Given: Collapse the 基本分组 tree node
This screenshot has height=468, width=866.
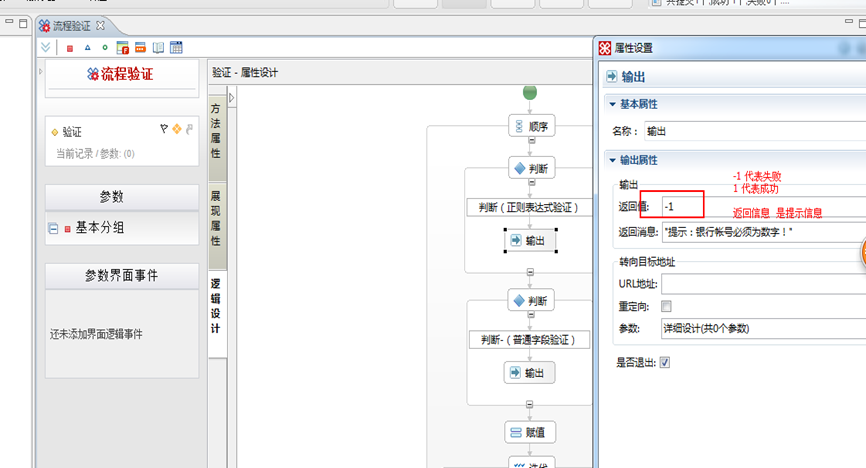Looking at the screenshot, I should [x=53, y=228].
